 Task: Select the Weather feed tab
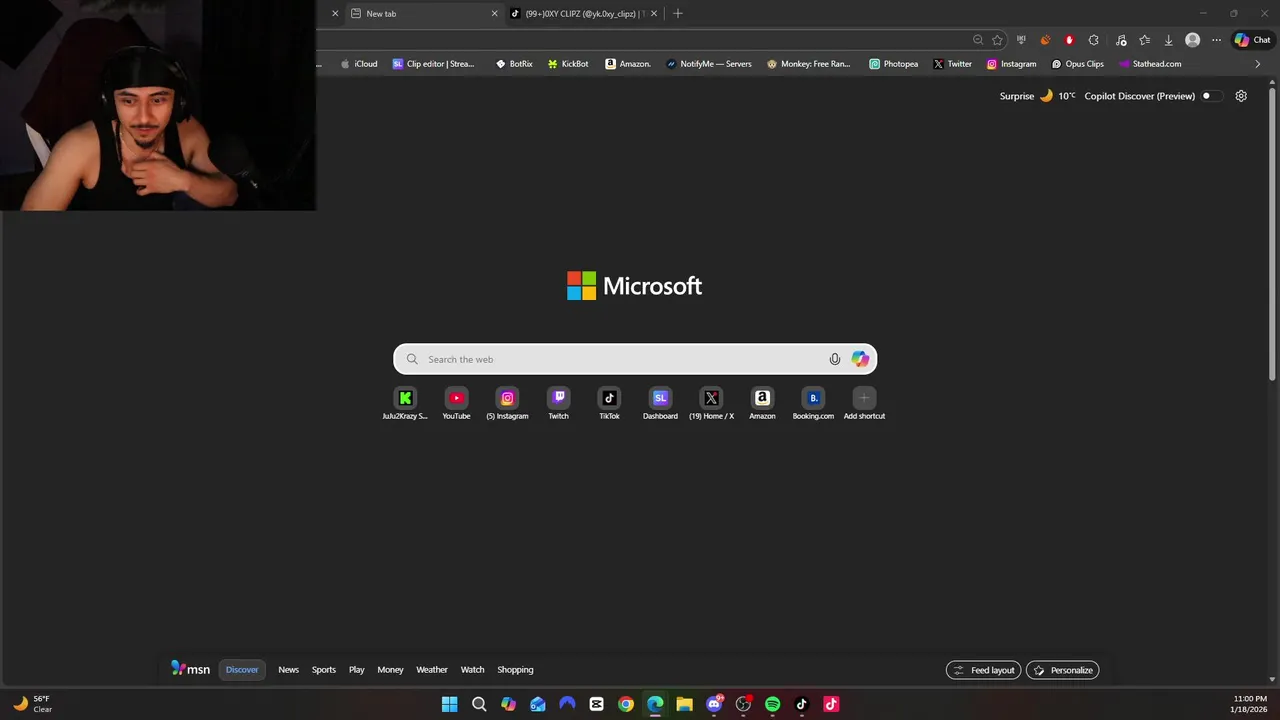pyautogui.click(x=432, y=670)
